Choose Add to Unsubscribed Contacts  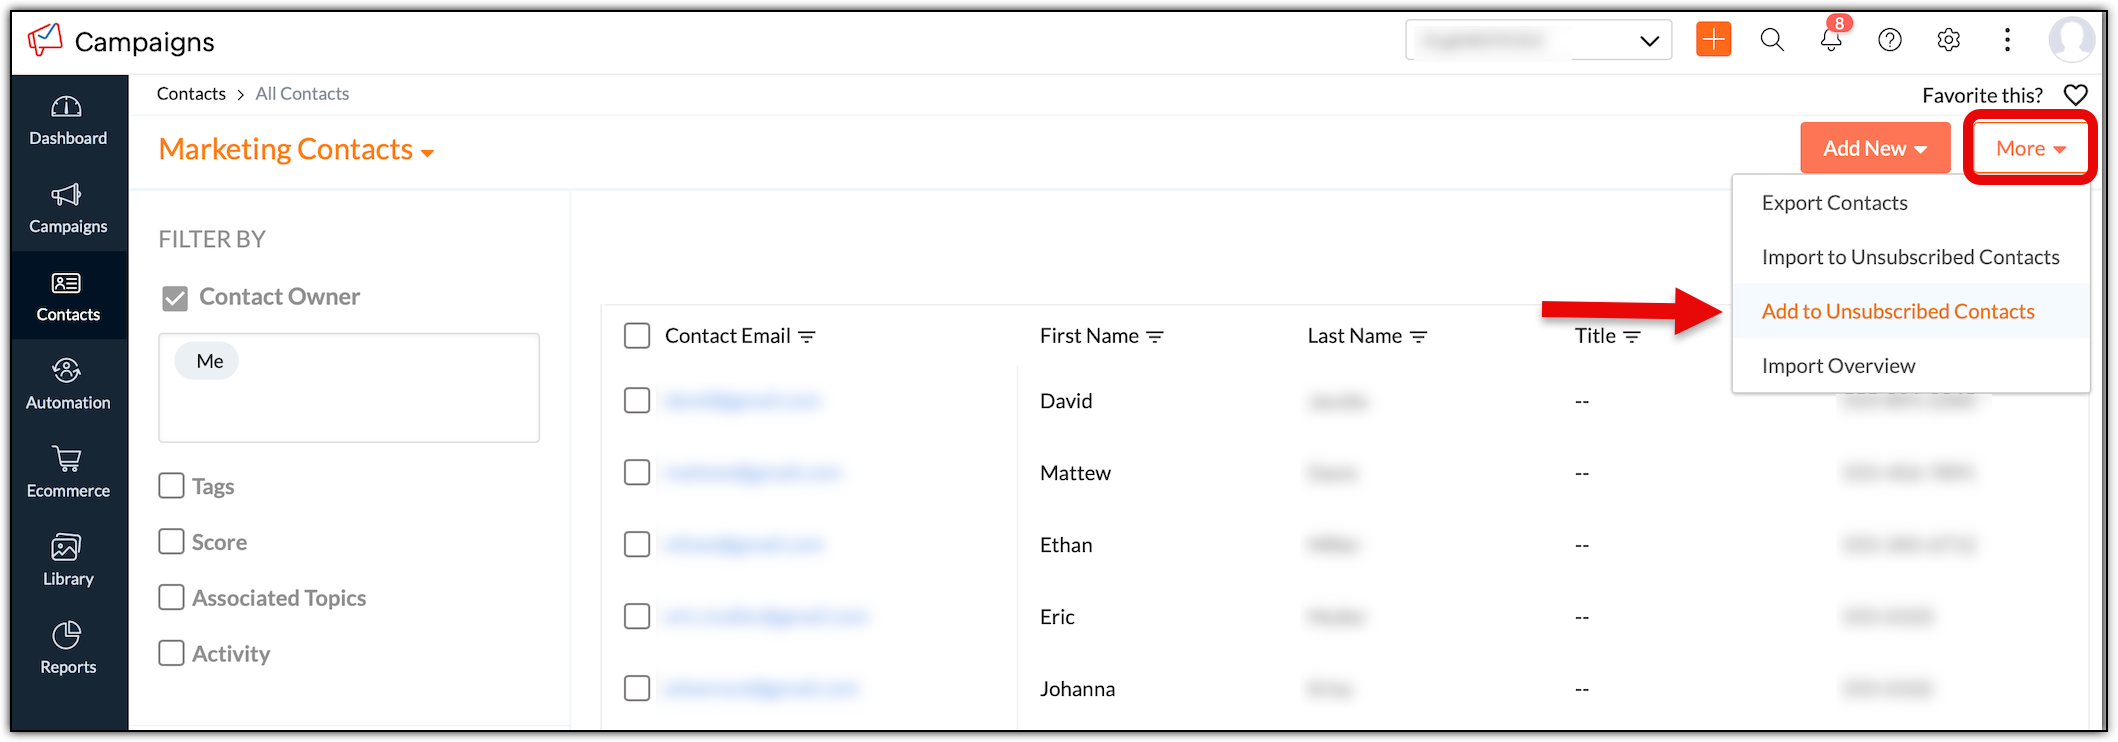coord(1898,311)
